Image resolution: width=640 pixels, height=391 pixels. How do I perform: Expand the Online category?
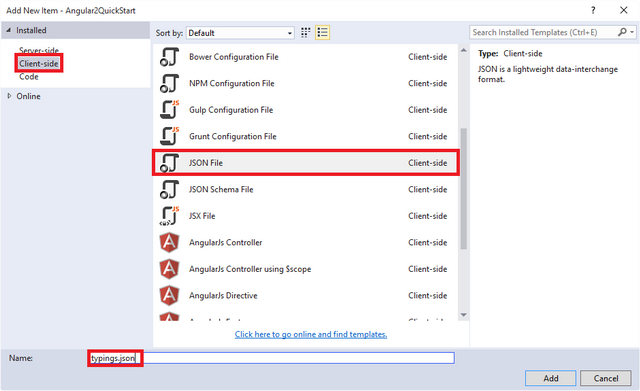pos(9,96)
